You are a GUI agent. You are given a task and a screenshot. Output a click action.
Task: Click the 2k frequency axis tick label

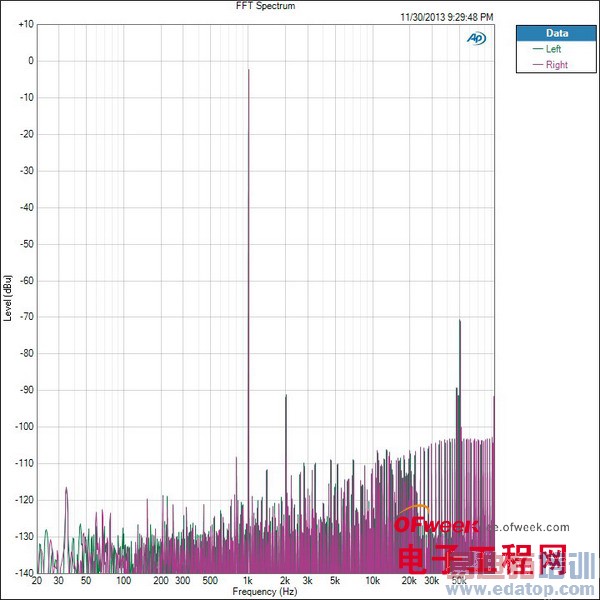coord(285,580)
